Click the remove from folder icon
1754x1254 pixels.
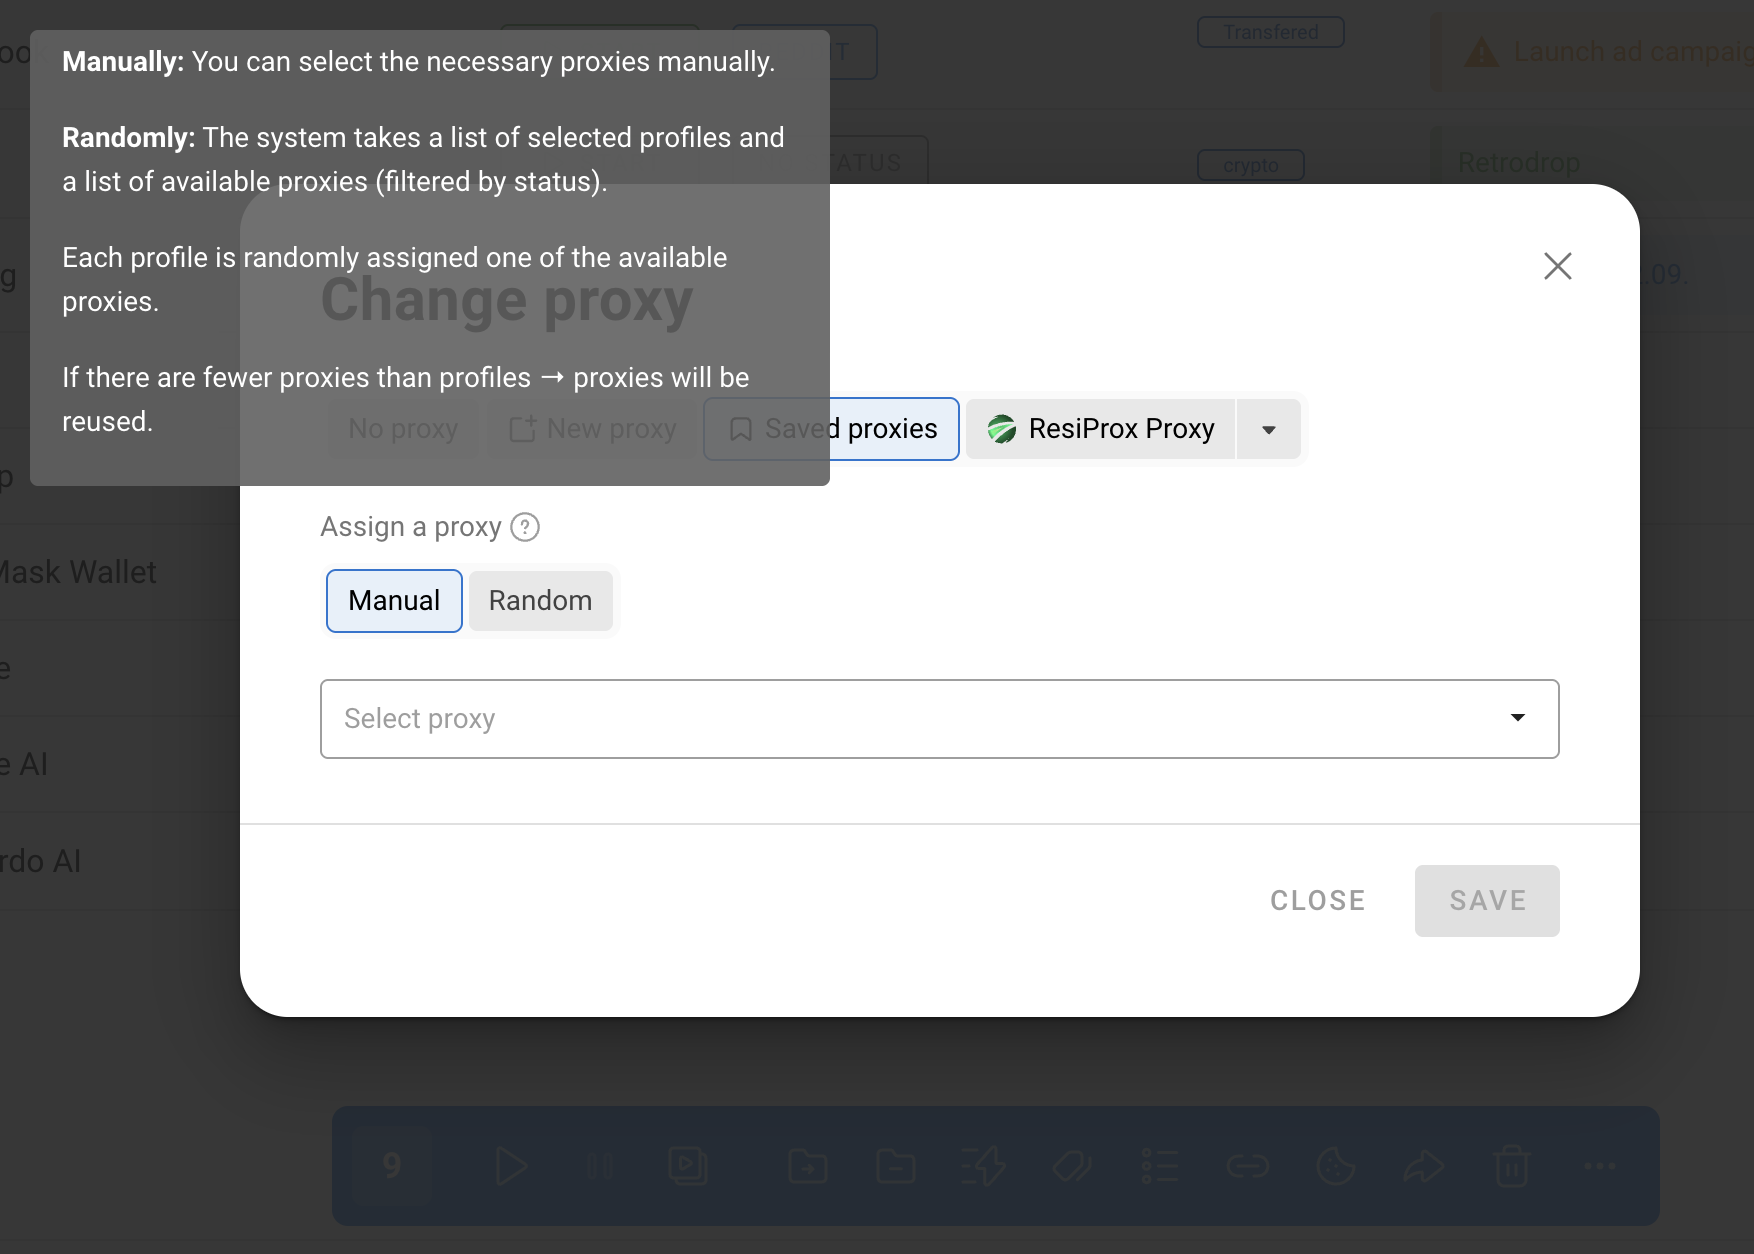click(x=895, y=1166)
